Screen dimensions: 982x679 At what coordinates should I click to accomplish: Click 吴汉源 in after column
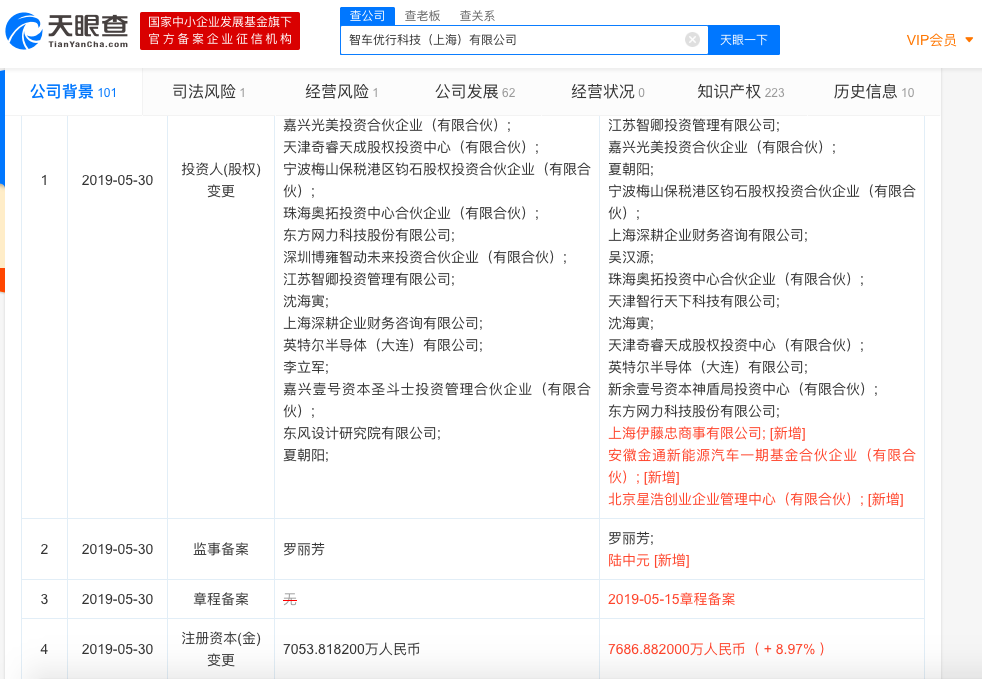tap(631, 257)
